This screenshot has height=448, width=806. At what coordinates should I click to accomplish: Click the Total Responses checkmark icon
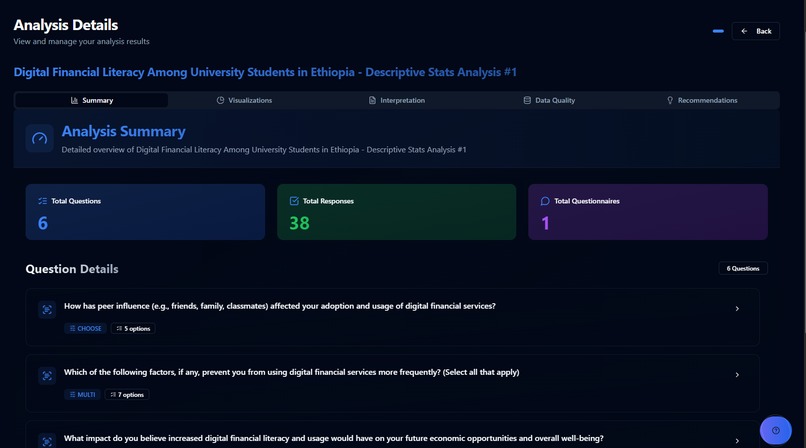294,201
